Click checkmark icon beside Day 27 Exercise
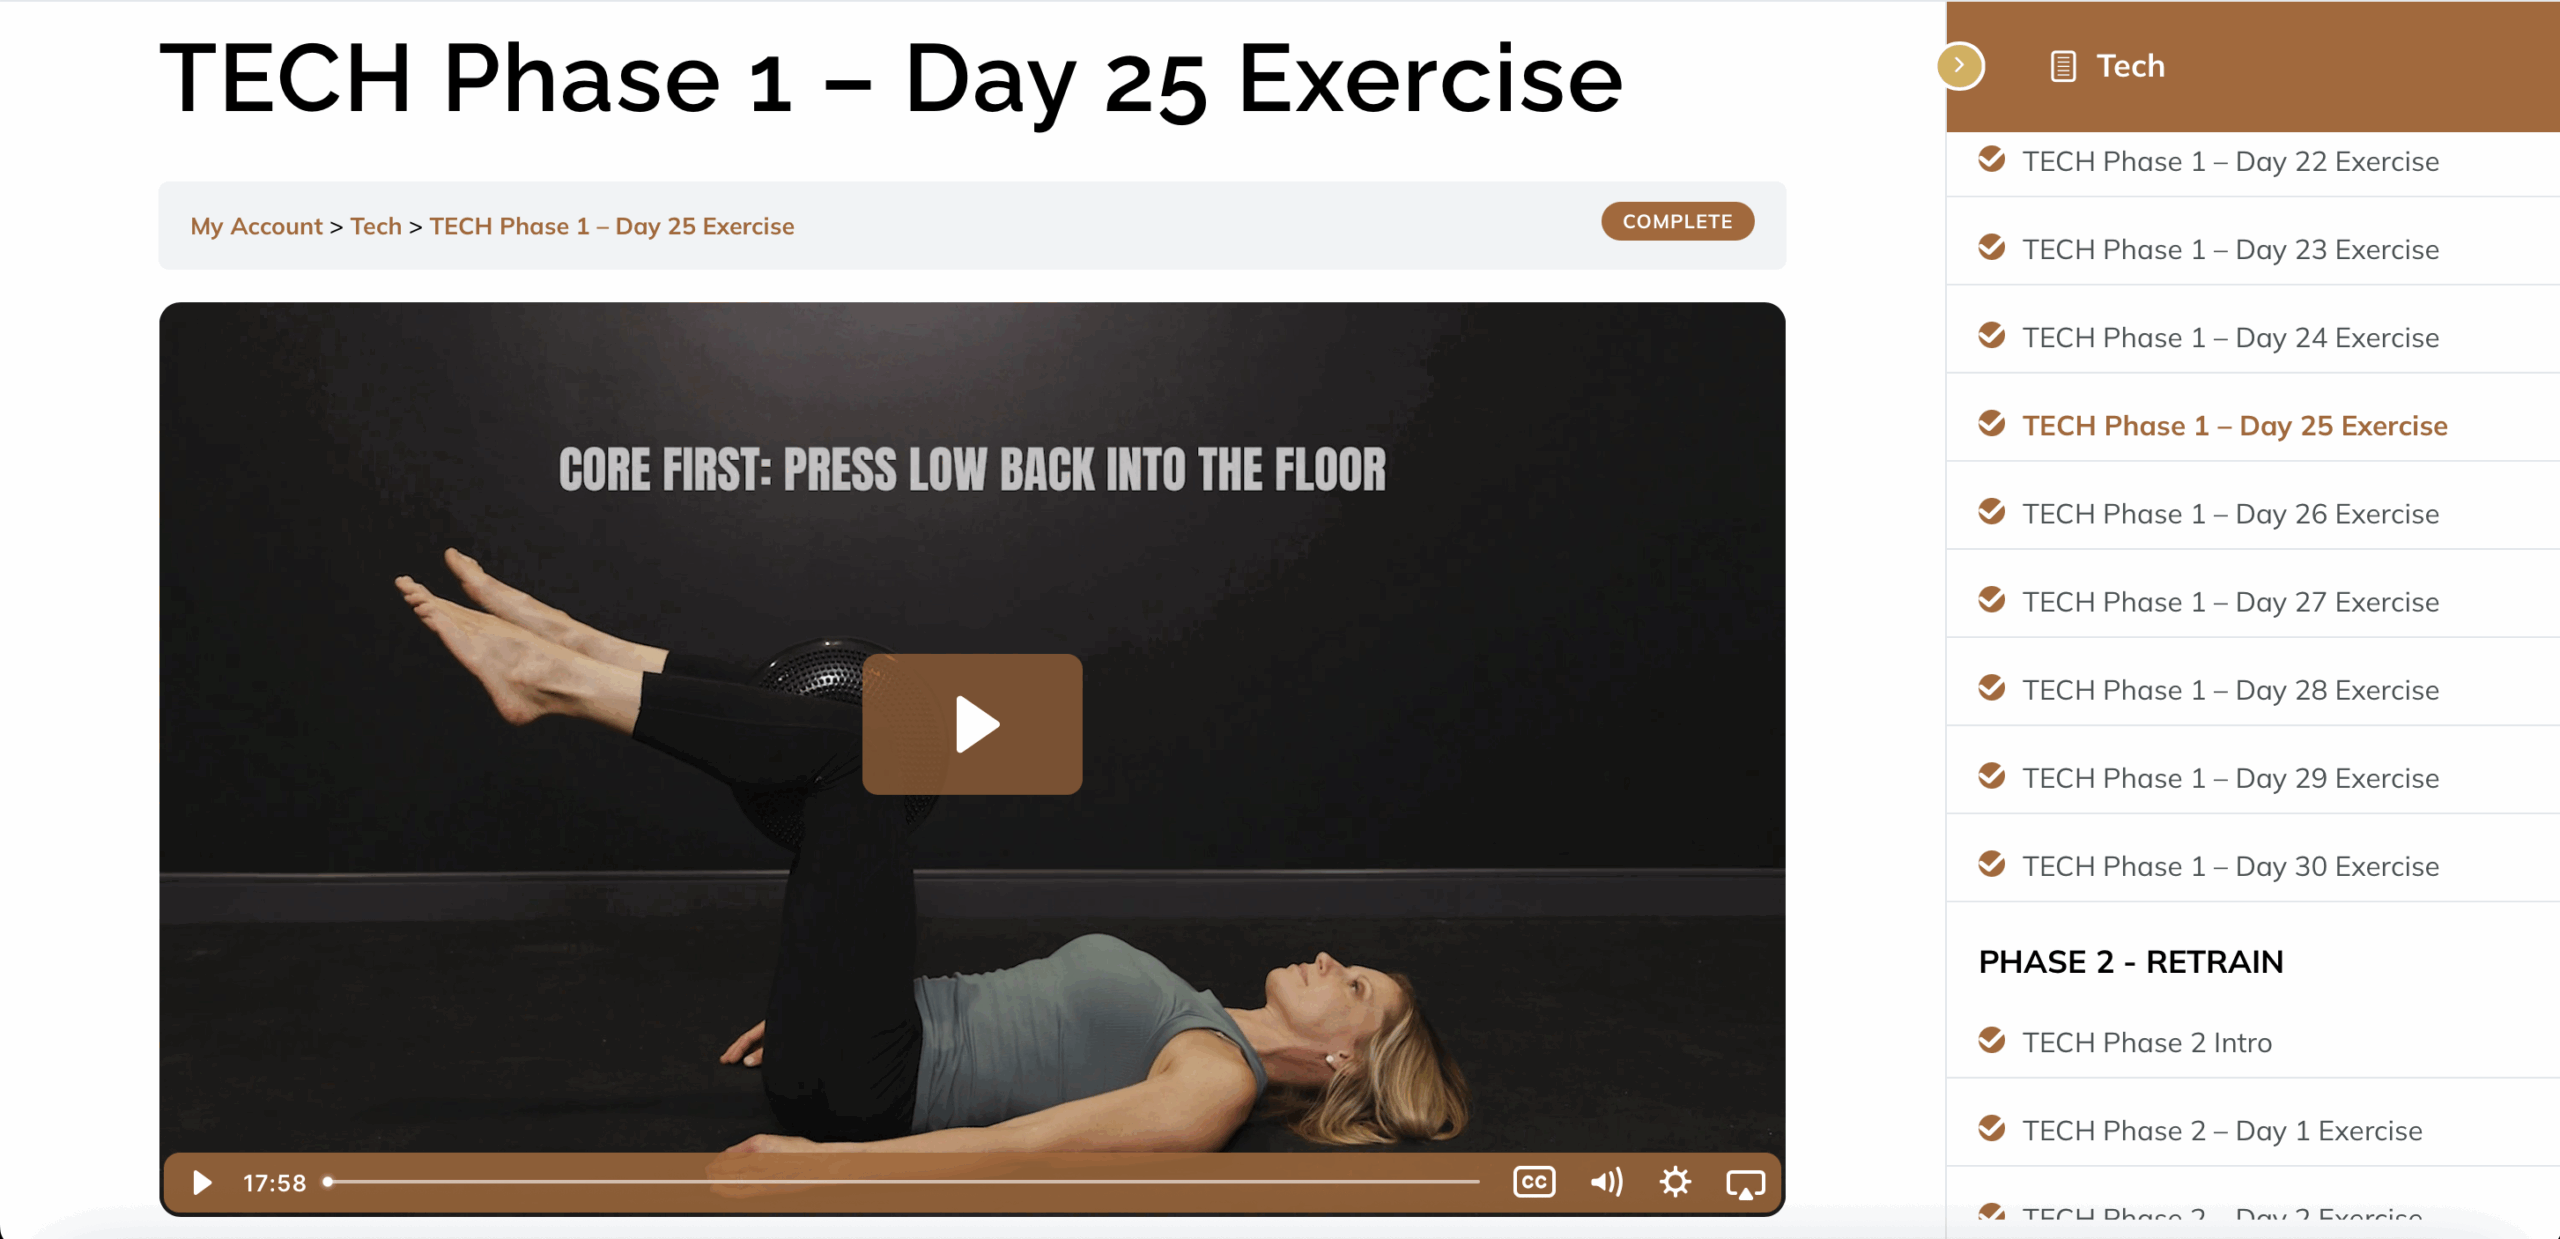This screenshot has height=1239, width=2560. point(1992,600)
